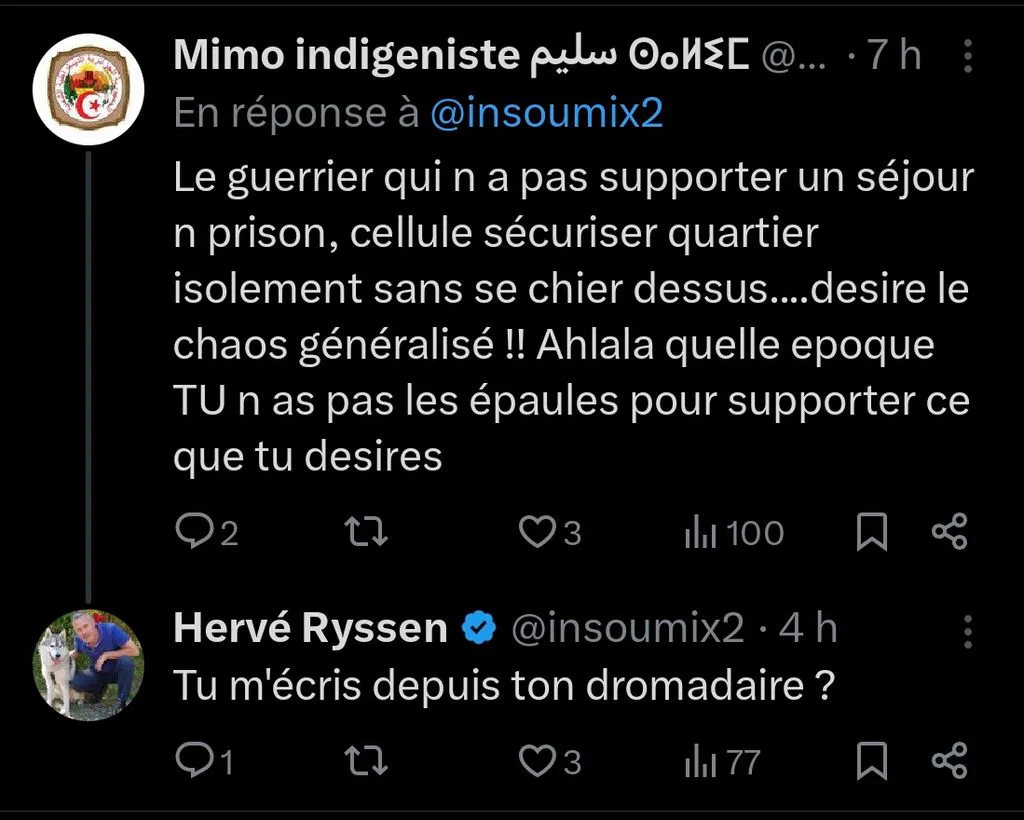Reply to Mimo indigeniste's tweet

(206, 532)
